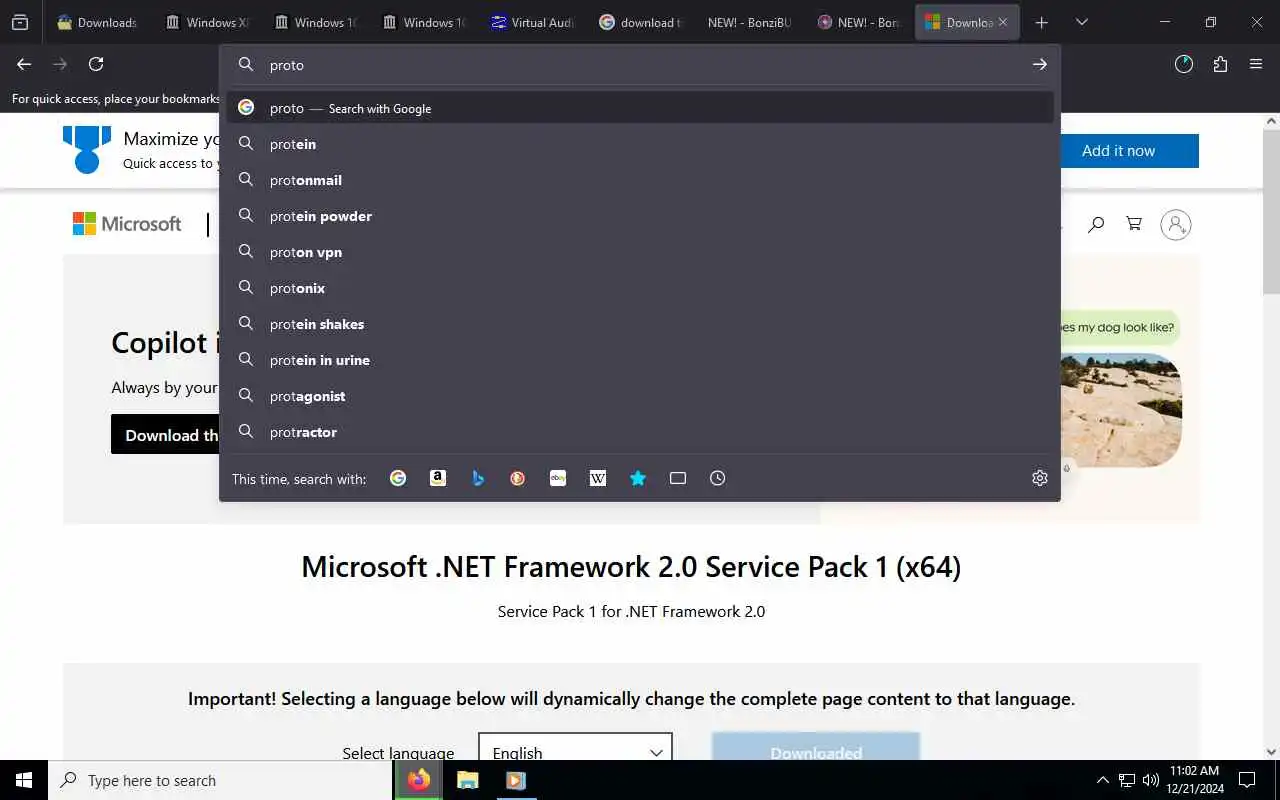The height and width of the screenshot is (800, 1280).
Task: Open the Select language English dropdown
Action: pyautogui.click(x=575, y=747)
